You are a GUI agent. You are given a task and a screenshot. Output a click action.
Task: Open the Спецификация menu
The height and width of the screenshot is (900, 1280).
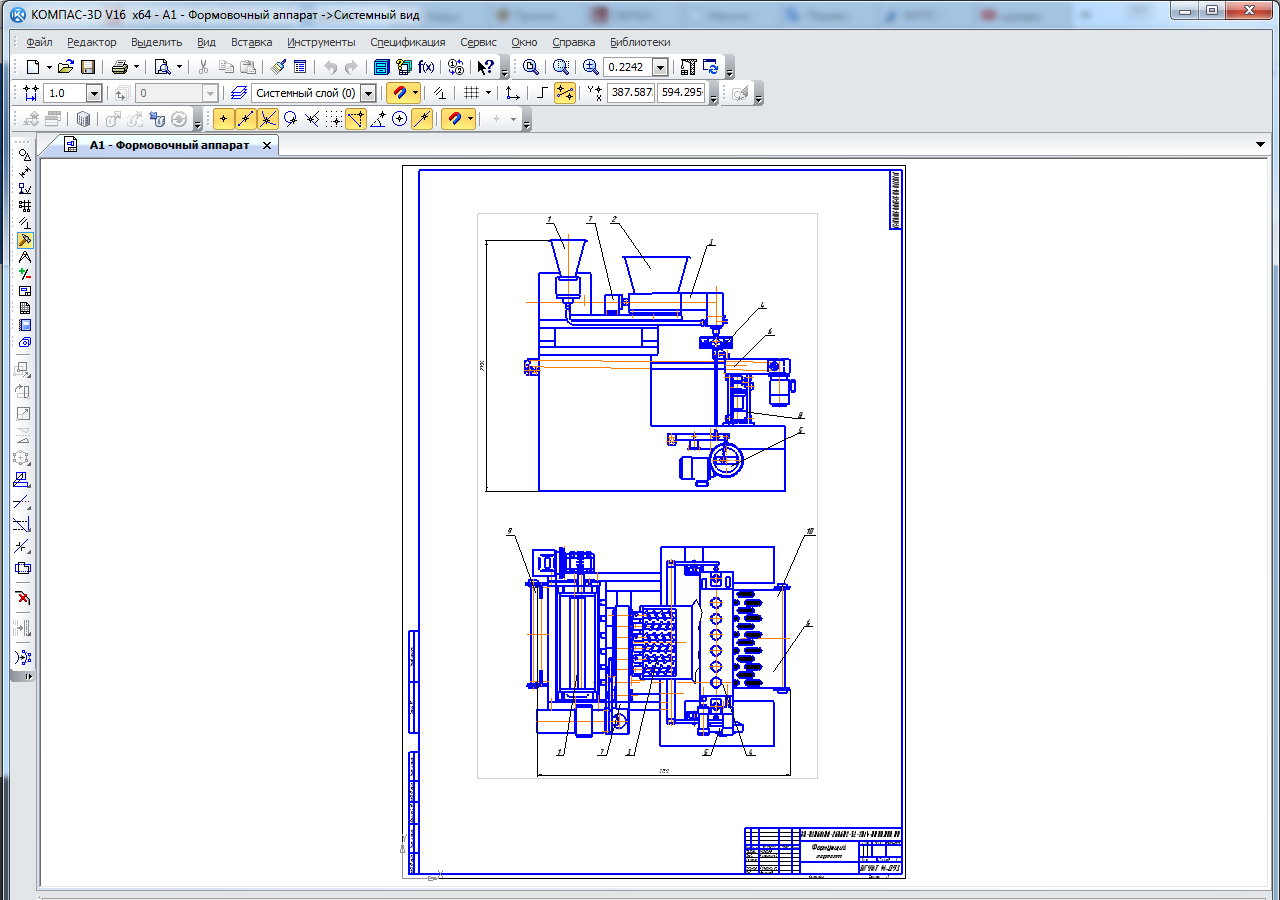(x=408, y=42)
